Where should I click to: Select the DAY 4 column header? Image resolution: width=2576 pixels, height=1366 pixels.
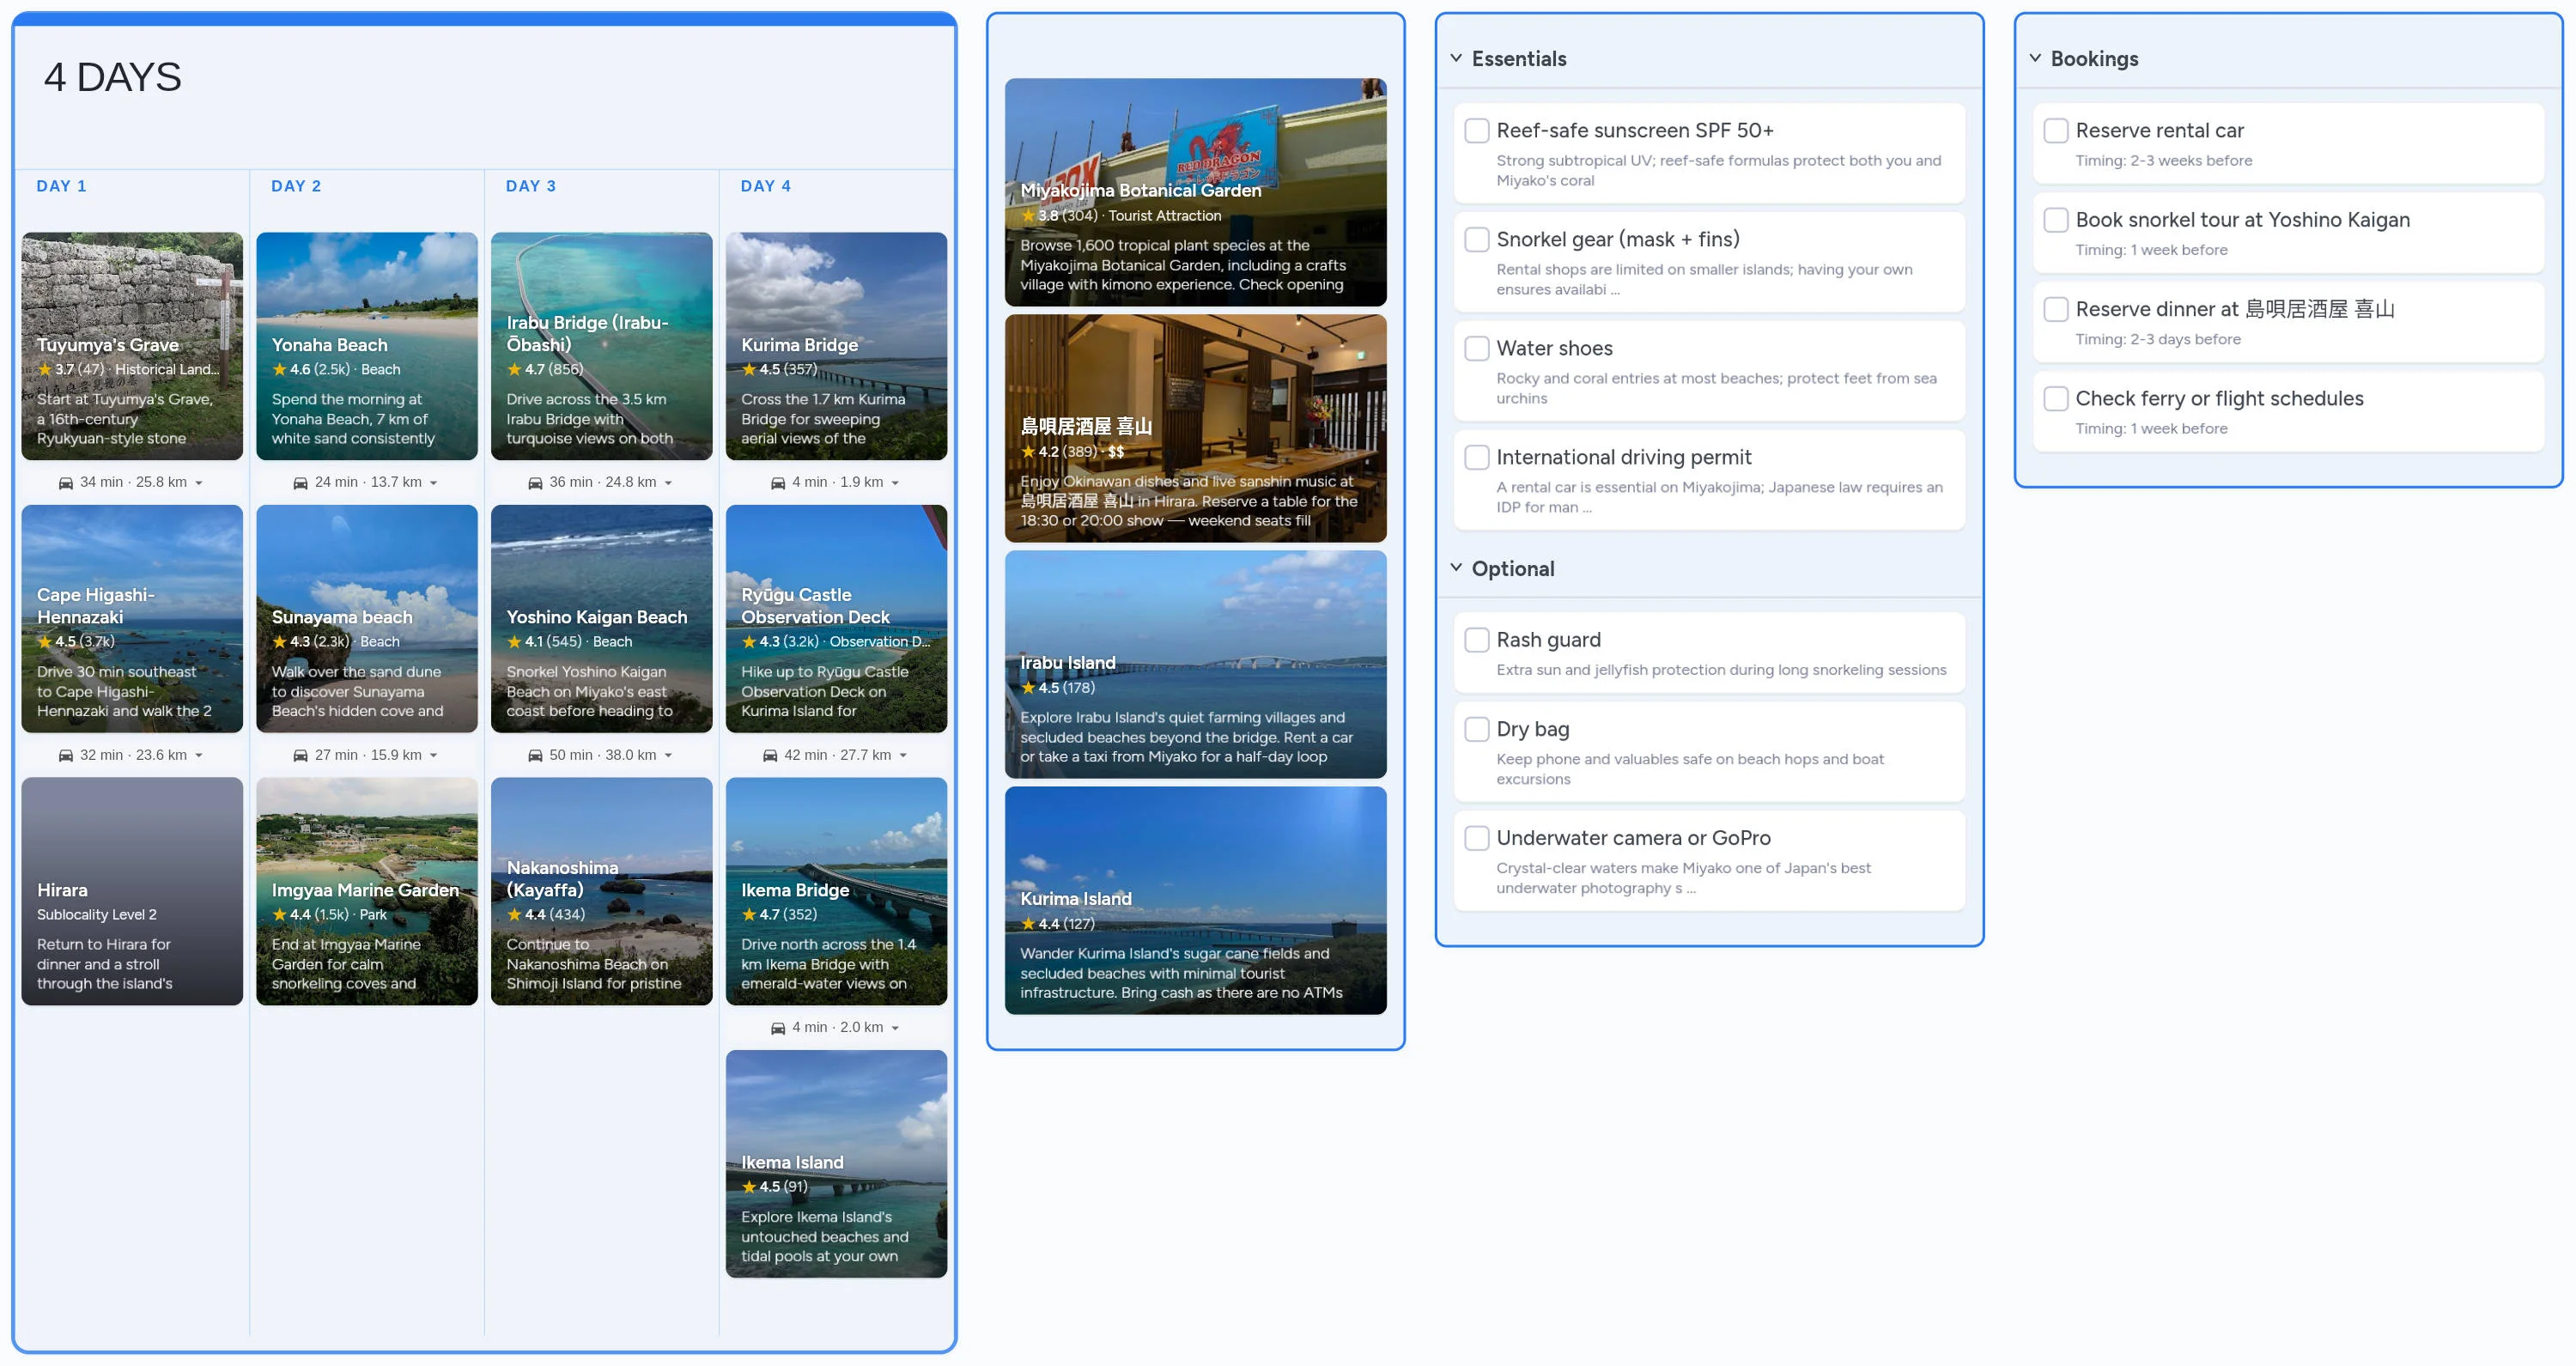pos(765,186)
